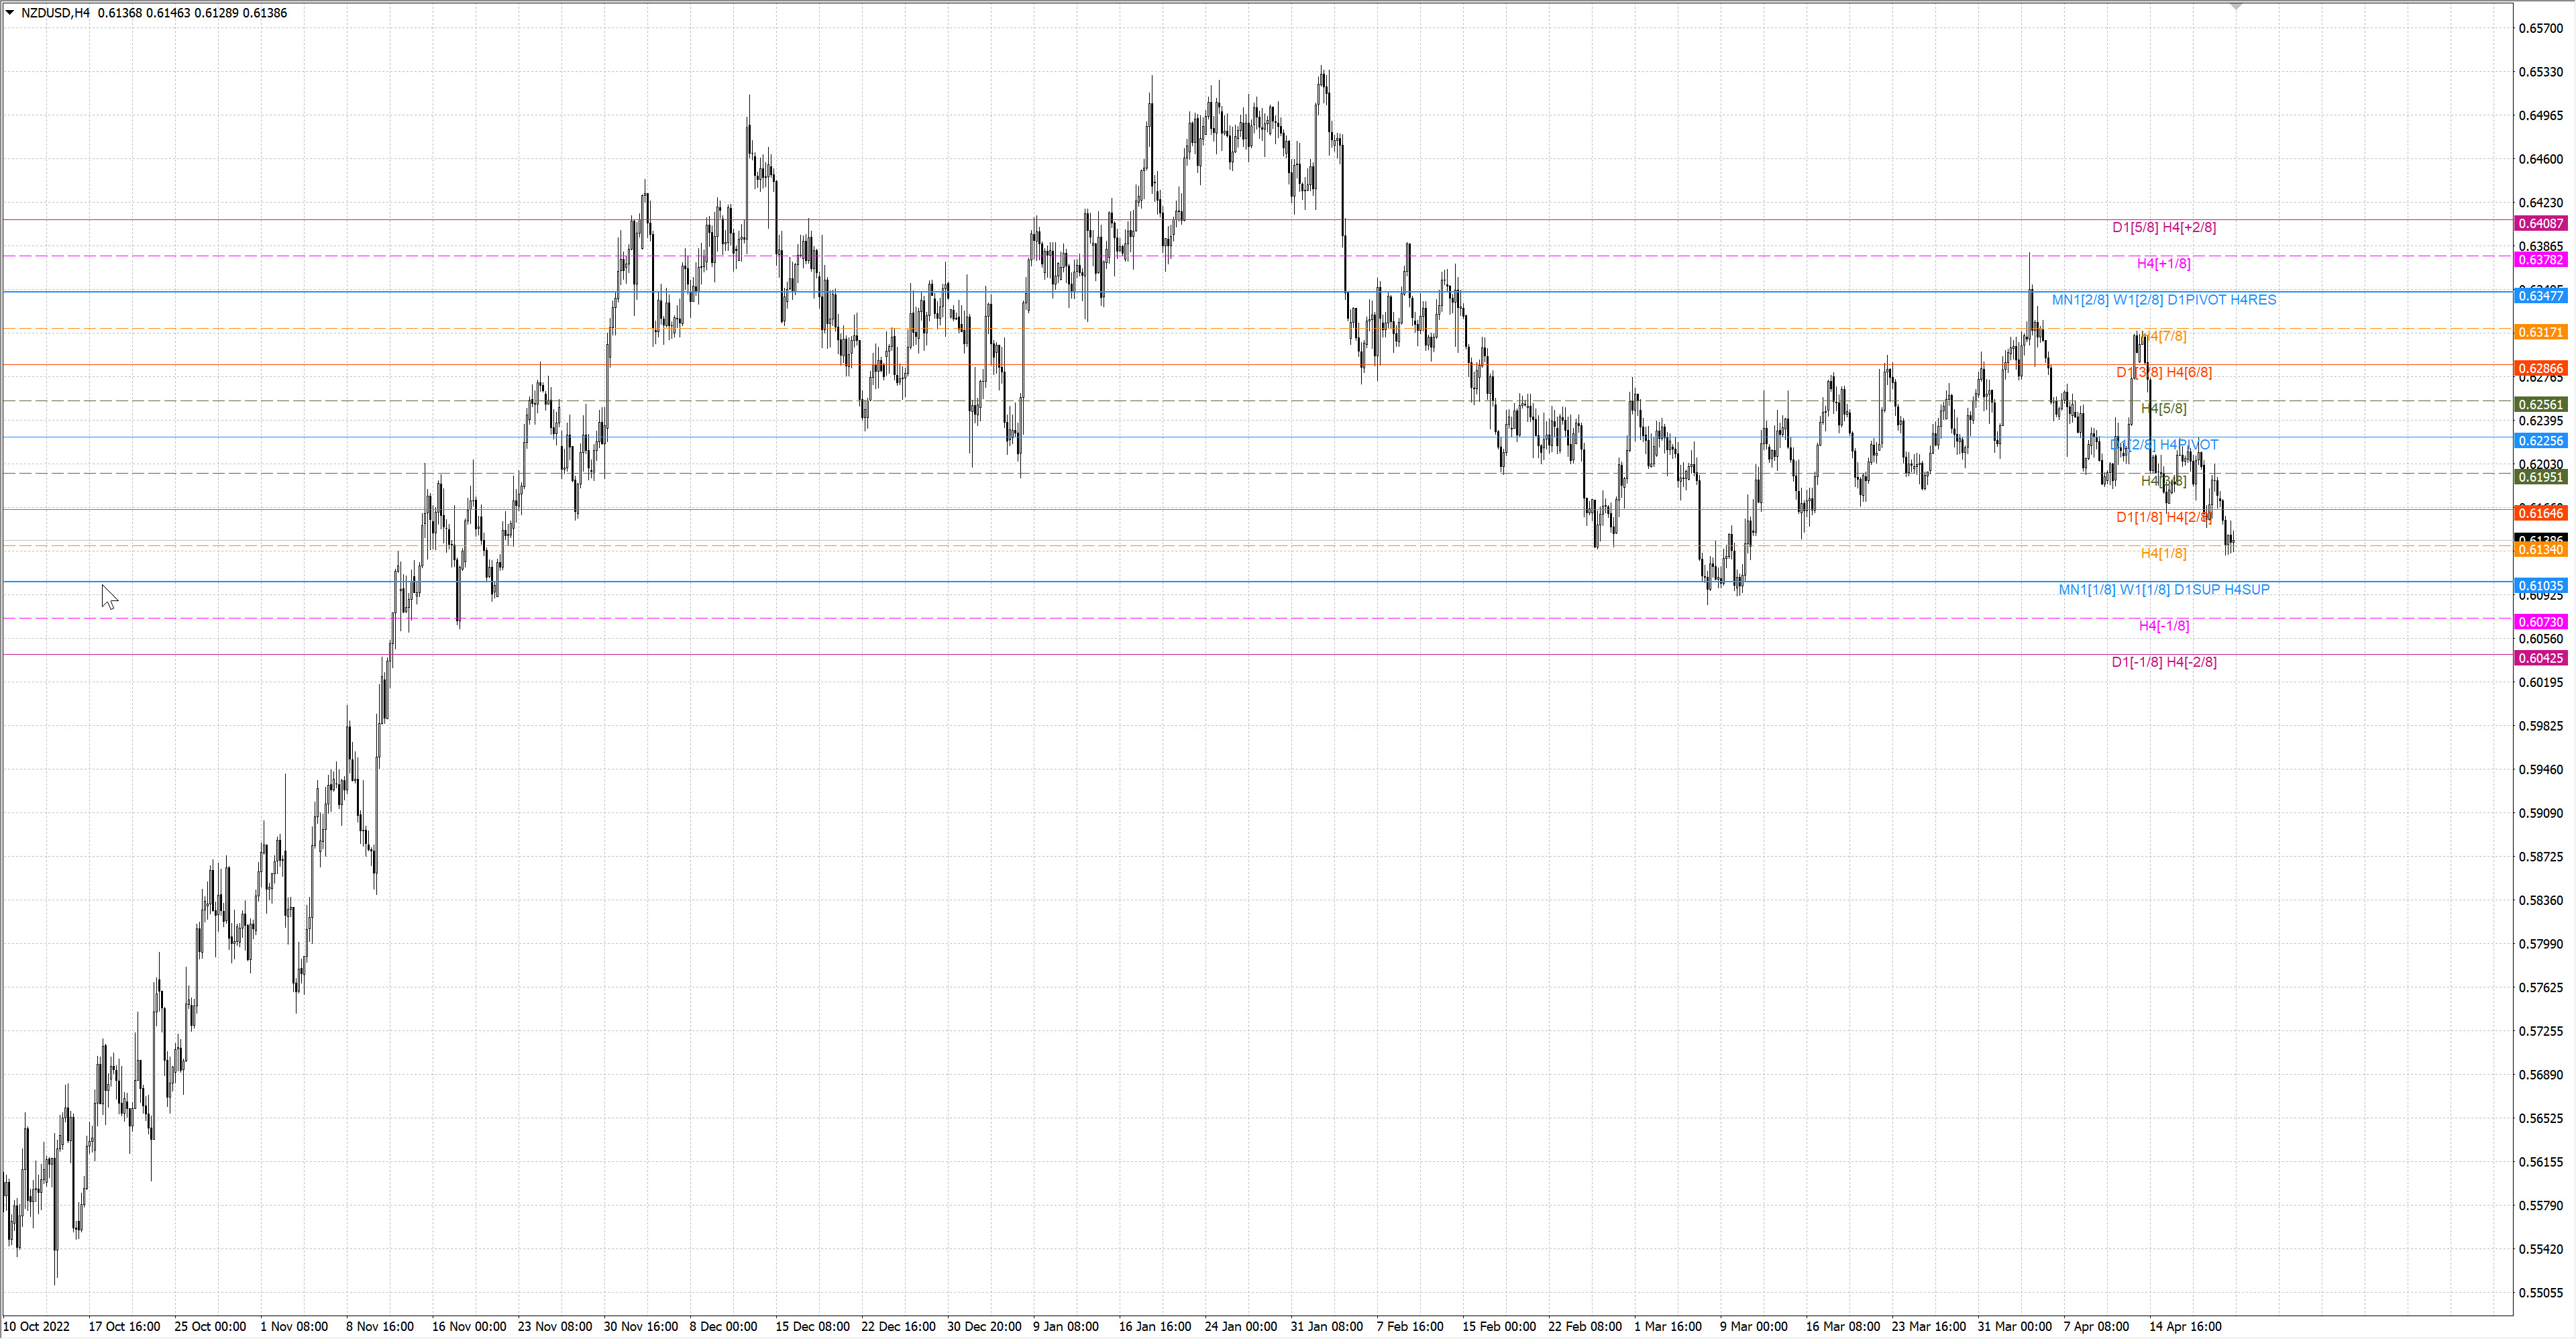Click the D1[5/8] H4[+2/8] level label

tap(2164, 228)
